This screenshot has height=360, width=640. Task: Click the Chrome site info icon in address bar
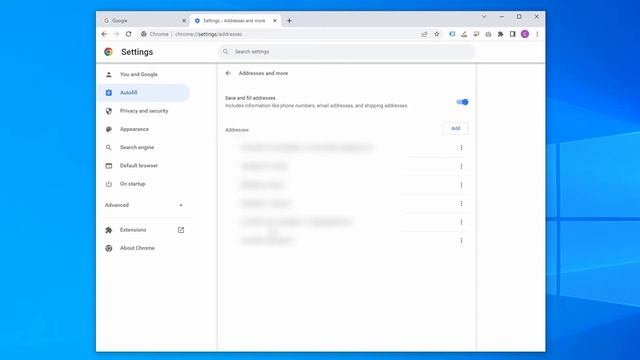coord(144,34)
